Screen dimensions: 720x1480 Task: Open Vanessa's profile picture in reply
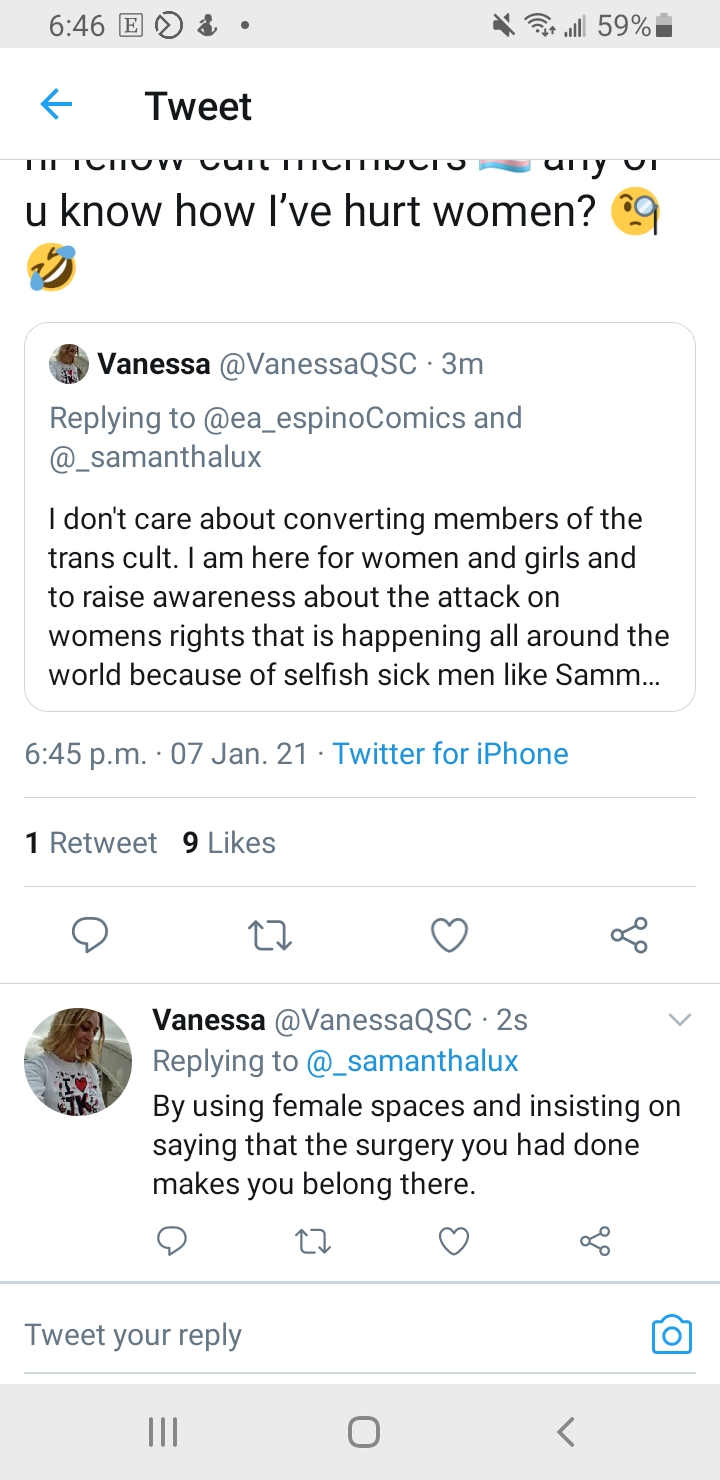pyautogui.click(x=78, y=1062)
